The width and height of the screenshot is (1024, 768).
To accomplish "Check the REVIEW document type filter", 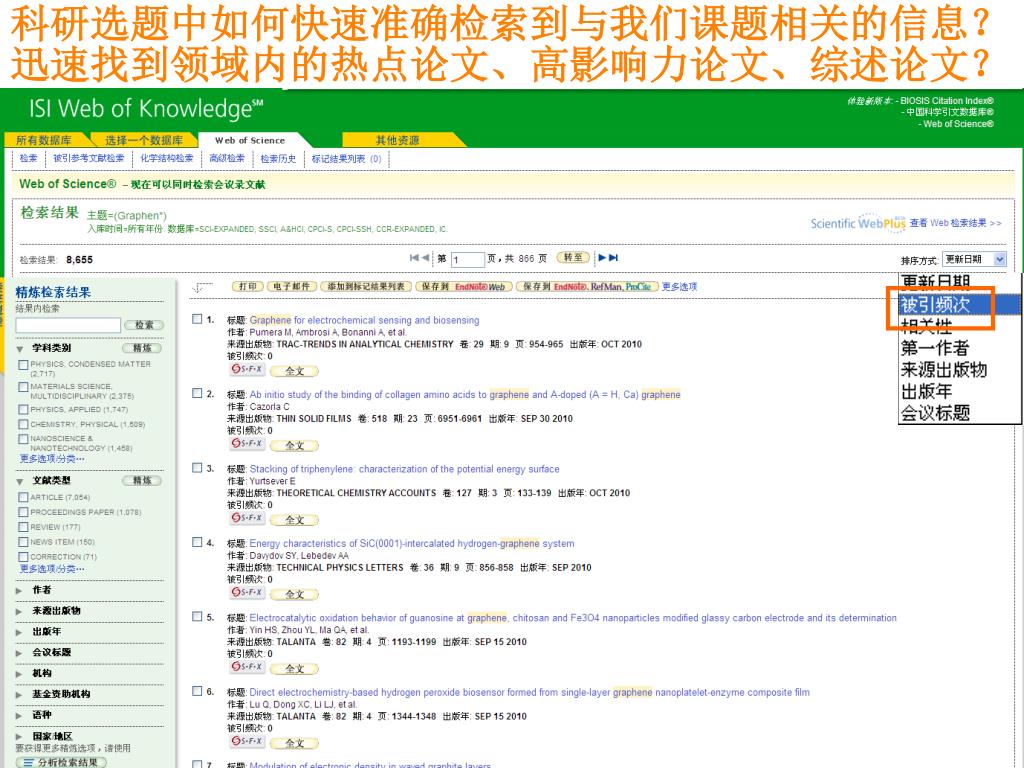I will pos(24,527).
